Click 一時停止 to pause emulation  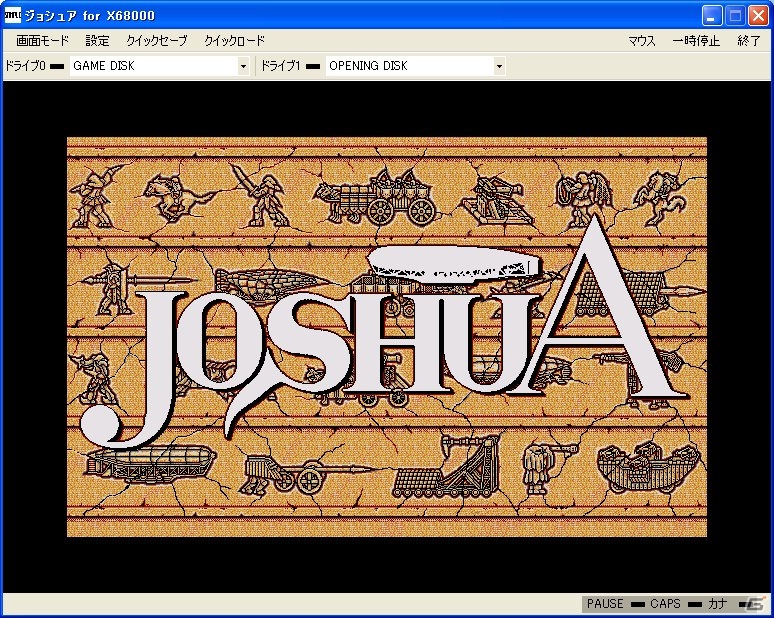[696, 40]
